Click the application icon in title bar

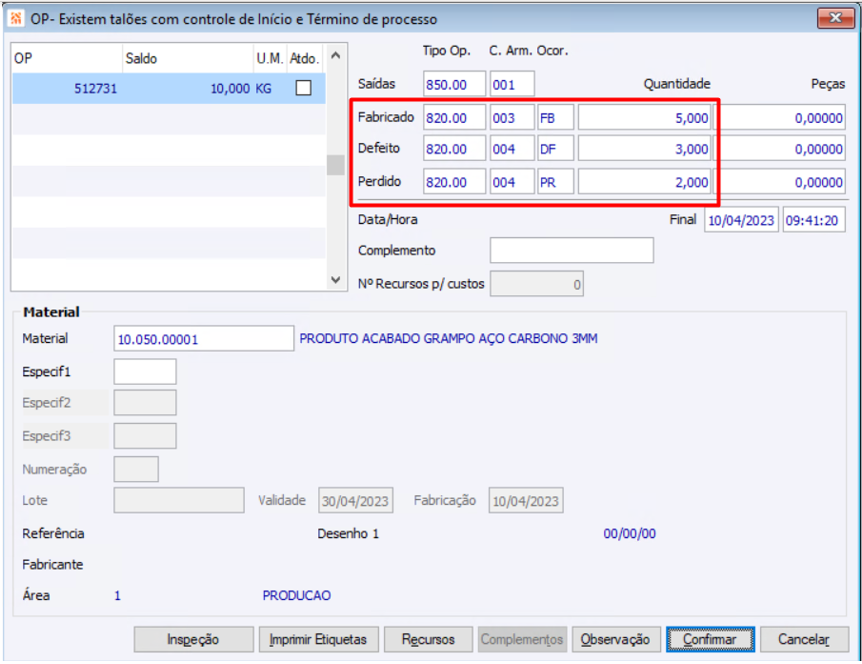[x=16, y=19]
